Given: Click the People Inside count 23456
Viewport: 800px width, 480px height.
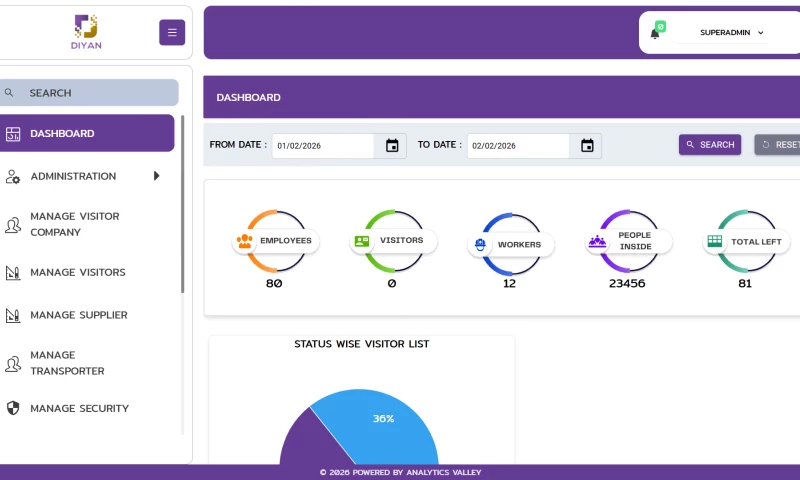Looking at the screenshot, I should (x=627, y=283).
